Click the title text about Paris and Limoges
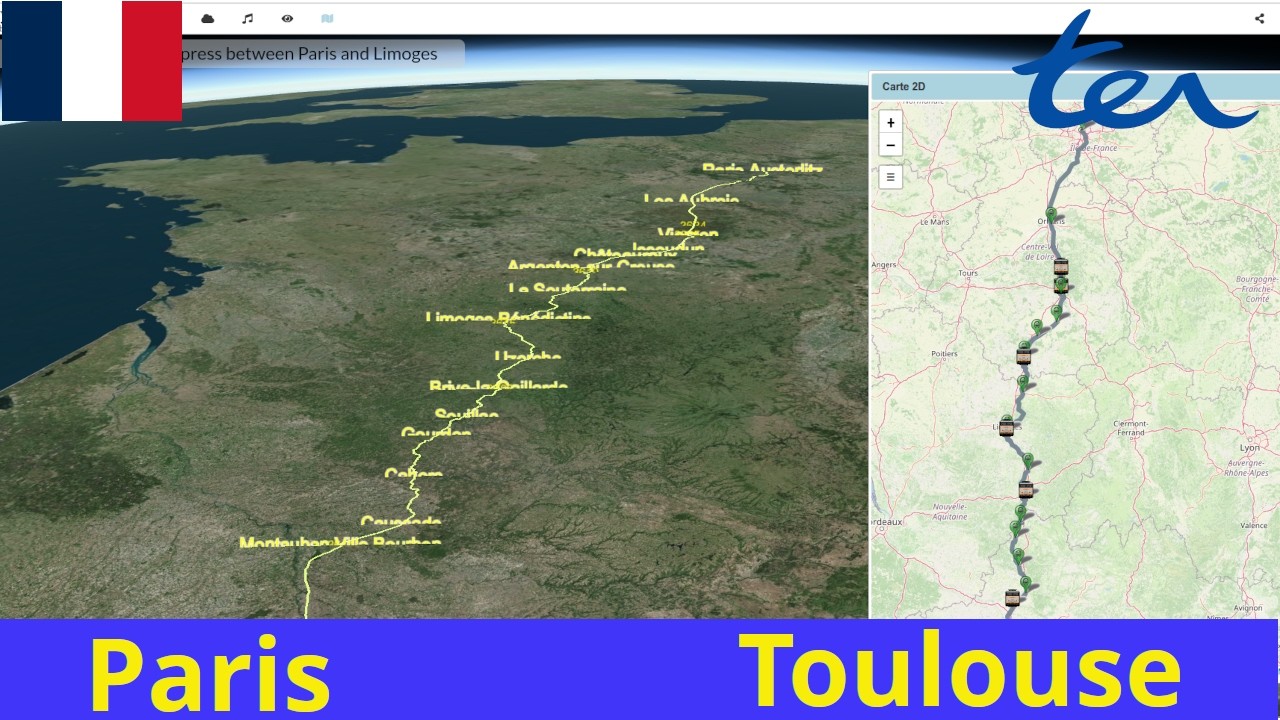The width and height of the screenshot is (1280, 720). click(x=310, y=54)
